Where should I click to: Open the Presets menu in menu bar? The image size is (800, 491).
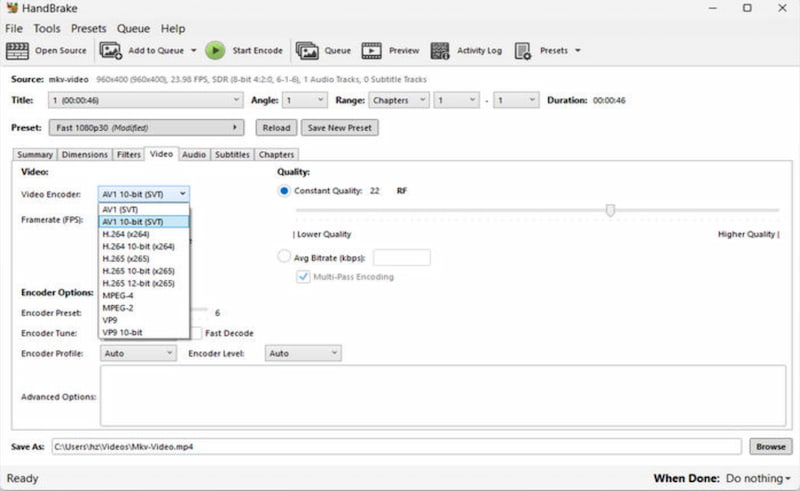tap(88, 29)
